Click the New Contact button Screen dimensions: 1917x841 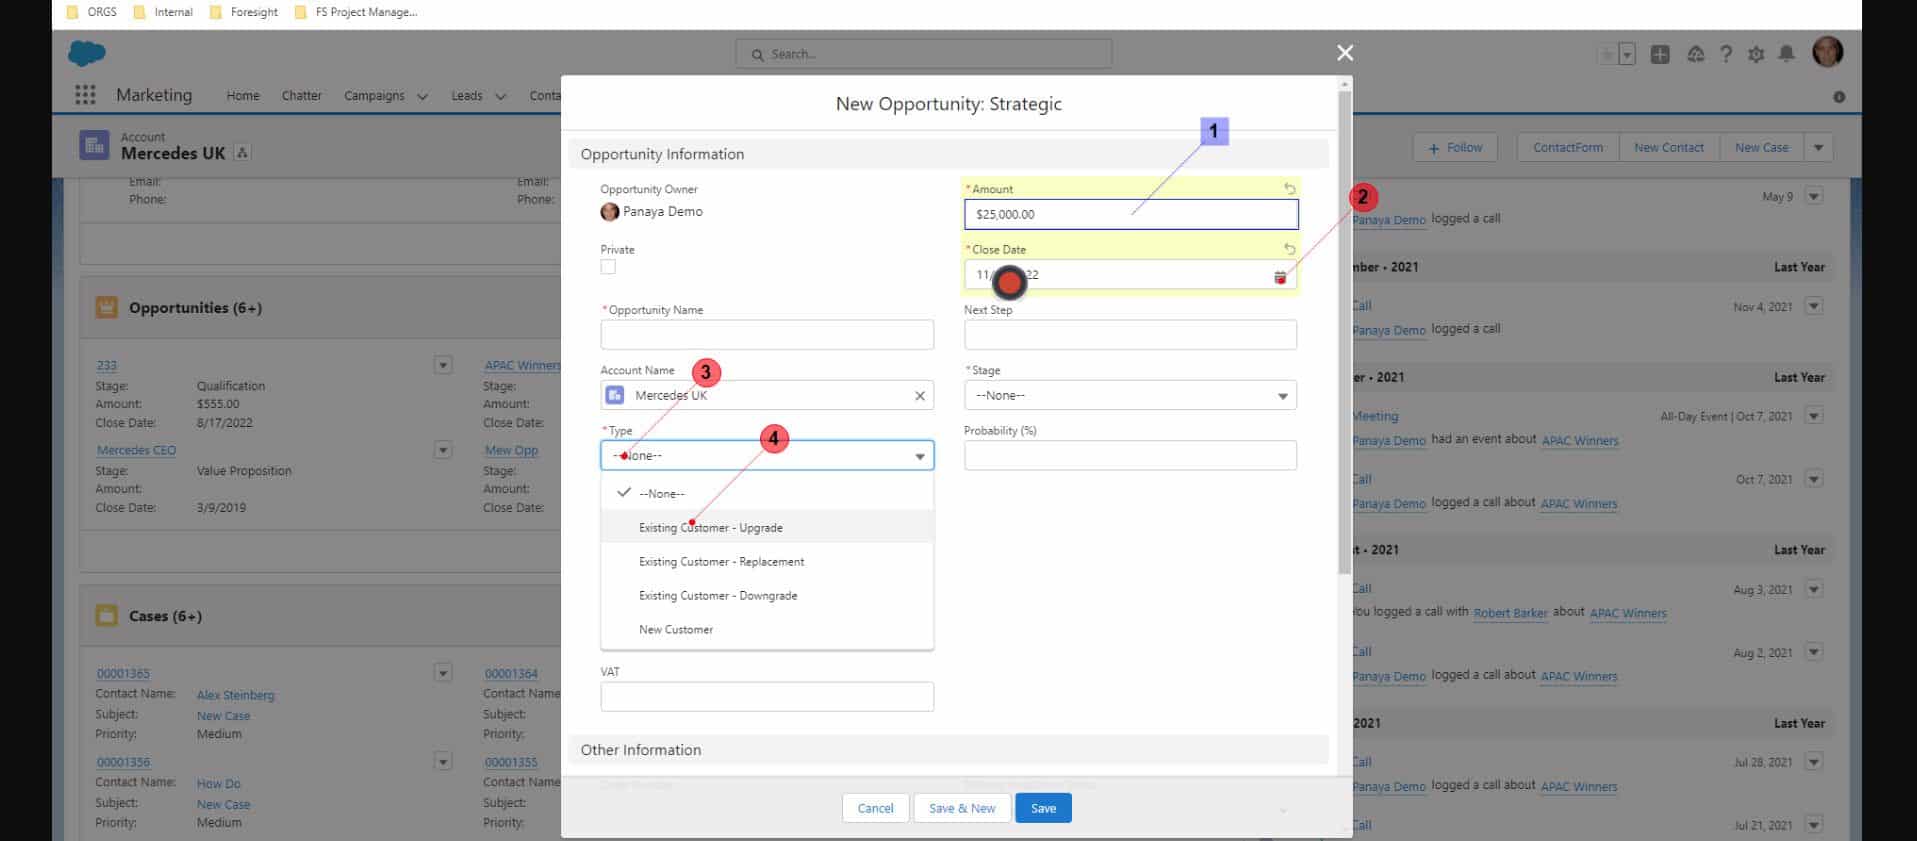tap(1669, 147)
